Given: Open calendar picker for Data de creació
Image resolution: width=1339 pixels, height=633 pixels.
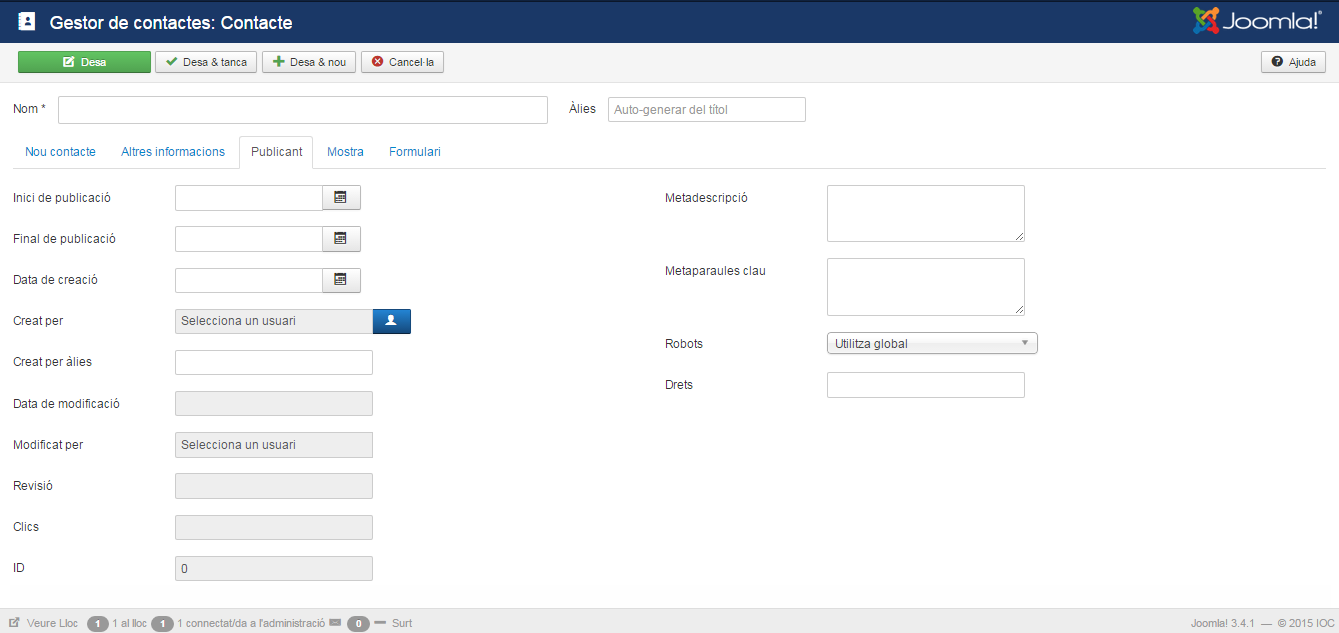Looking at the screenshot, I should 341,280.
